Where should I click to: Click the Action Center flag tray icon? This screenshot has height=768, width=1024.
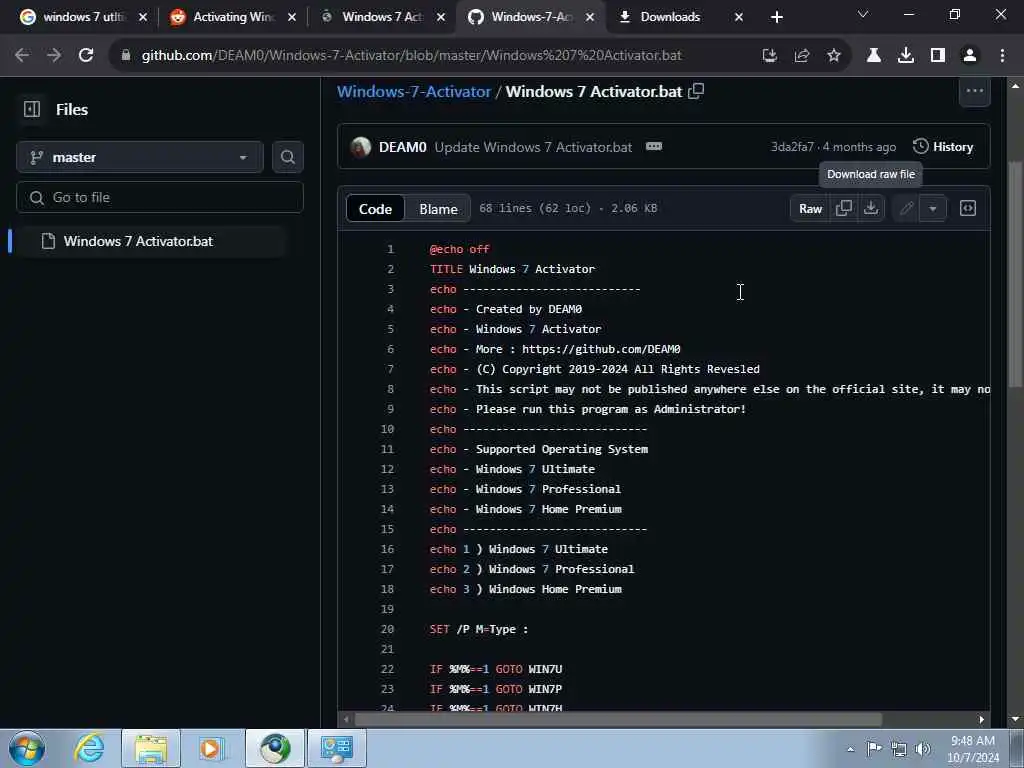click(x=874, y=749)
